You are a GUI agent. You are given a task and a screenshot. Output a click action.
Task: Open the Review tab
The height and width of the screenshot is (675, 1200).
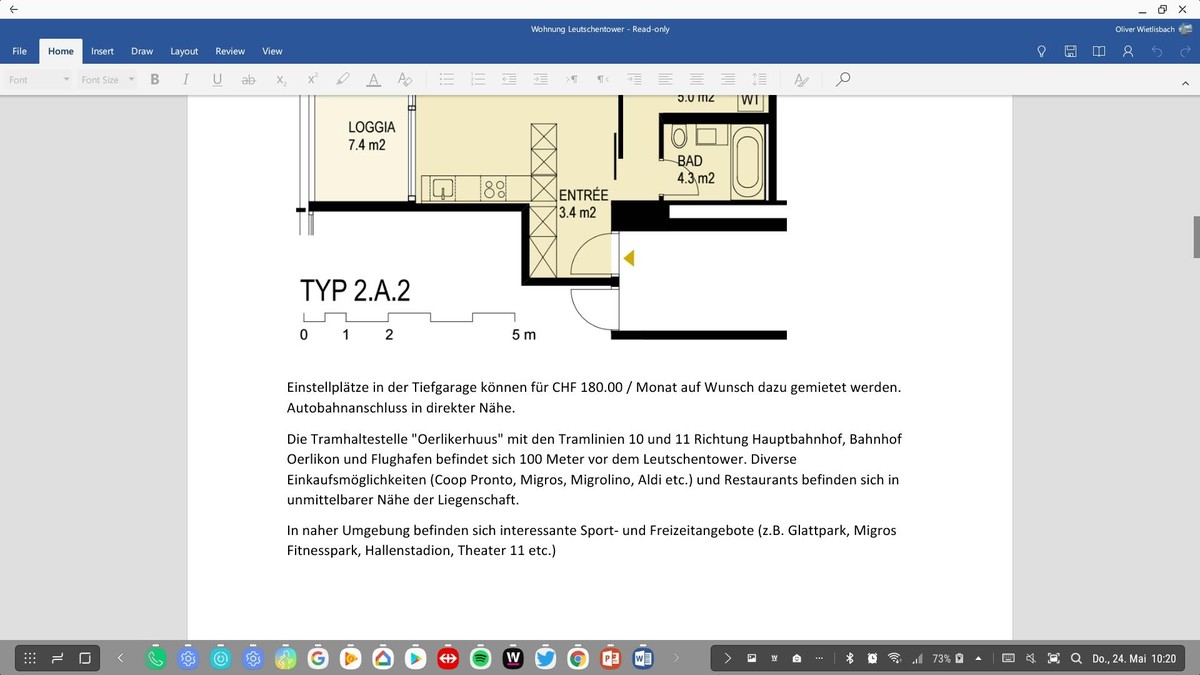coord(230,51)
